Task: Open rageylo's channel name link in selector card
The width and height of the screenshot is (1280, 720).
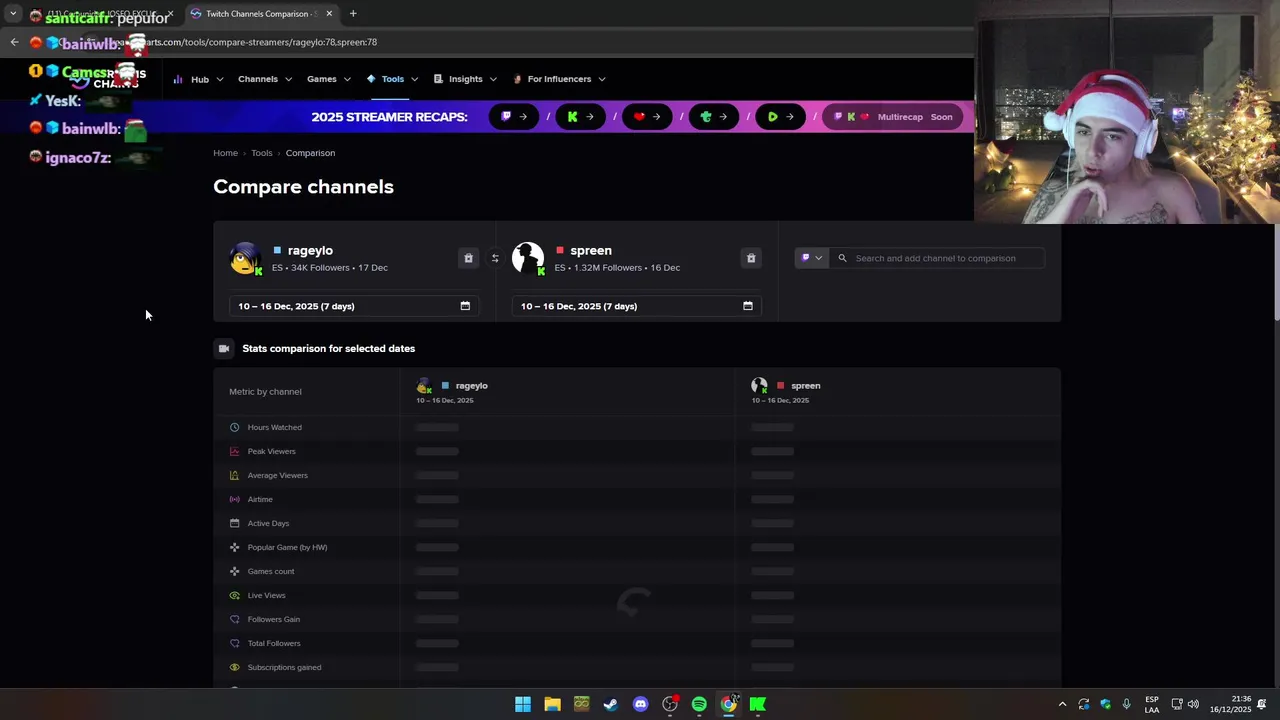Action: [310, 250]
